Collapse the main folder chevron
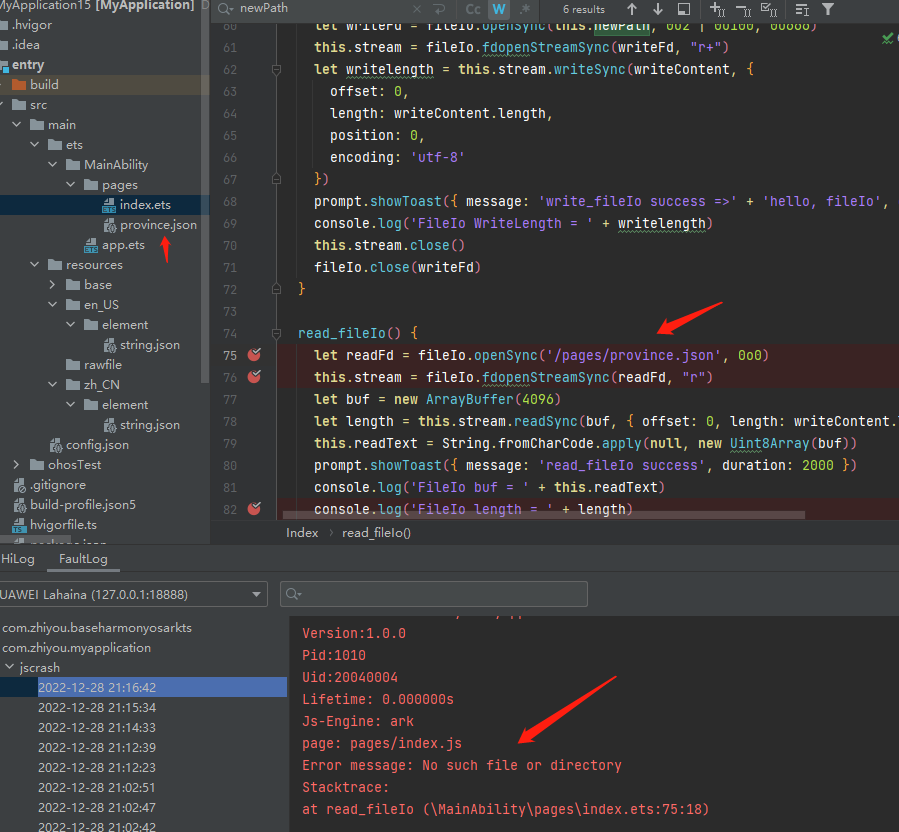This screenshot has height=832, width=899. click(x=17, y=124)
